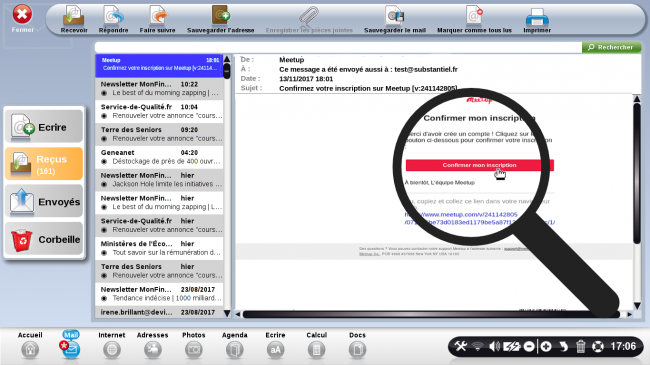Click message list scroll down arrow
Image resolution: width=650 pixels, height=365 pixels.
tap(227, 314)
